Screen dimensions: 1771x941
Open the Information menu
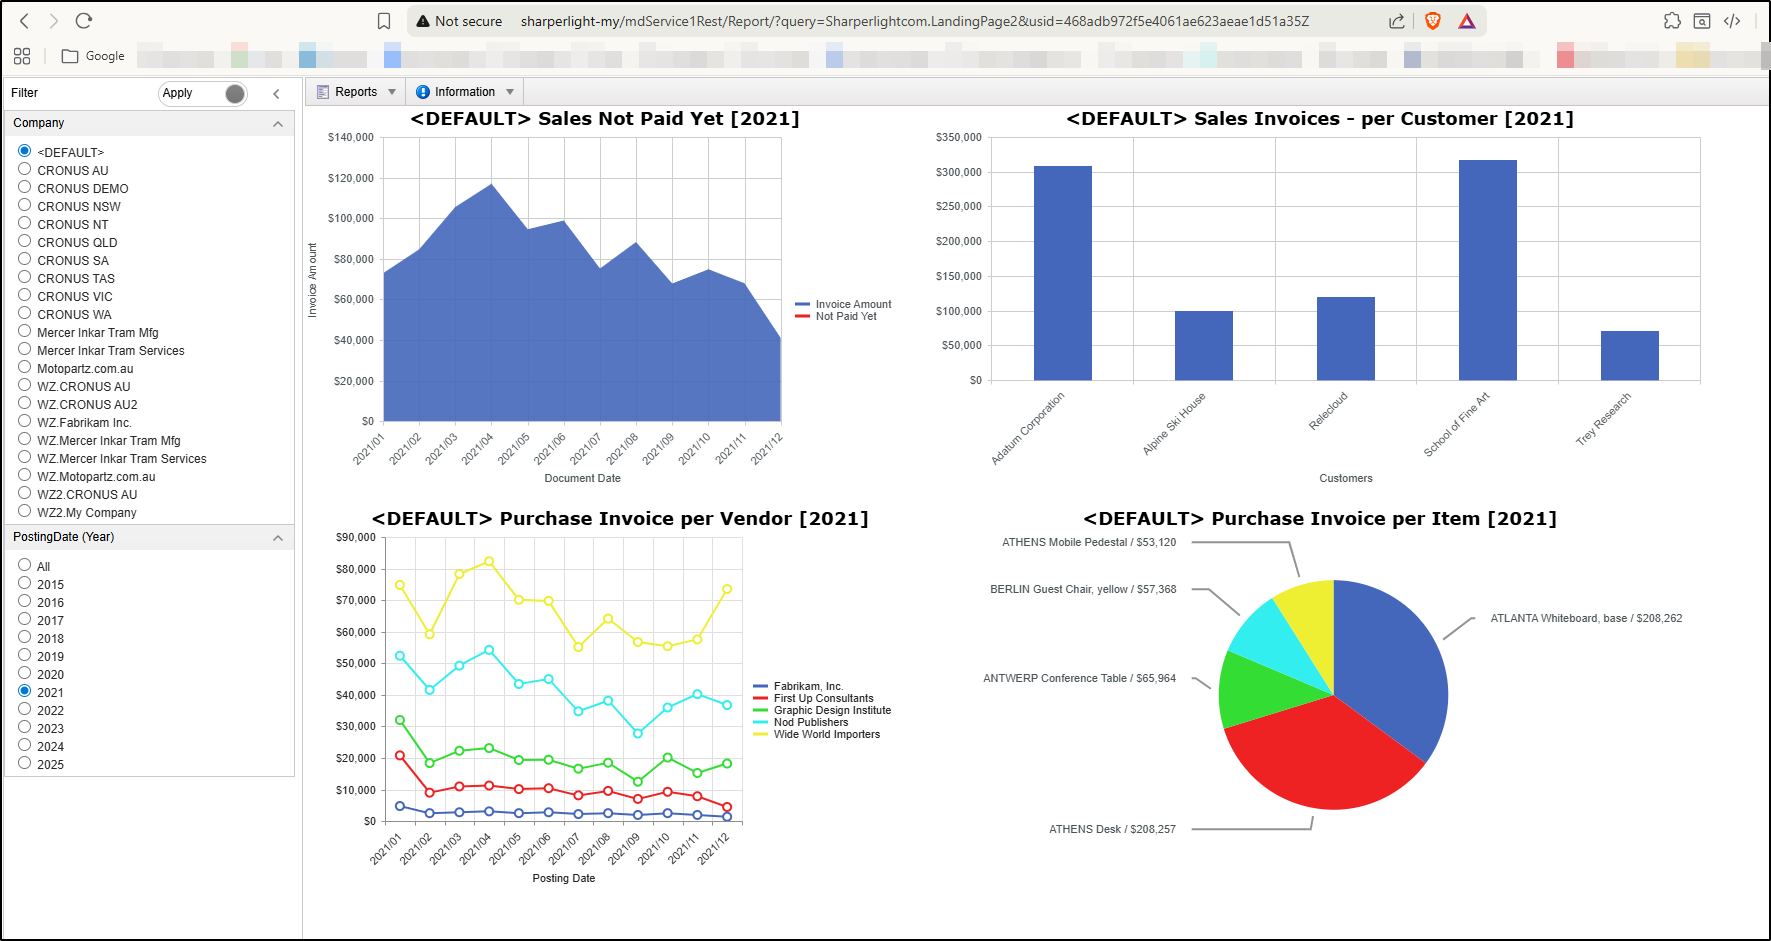pyautogui.click(x=465, y=92)
